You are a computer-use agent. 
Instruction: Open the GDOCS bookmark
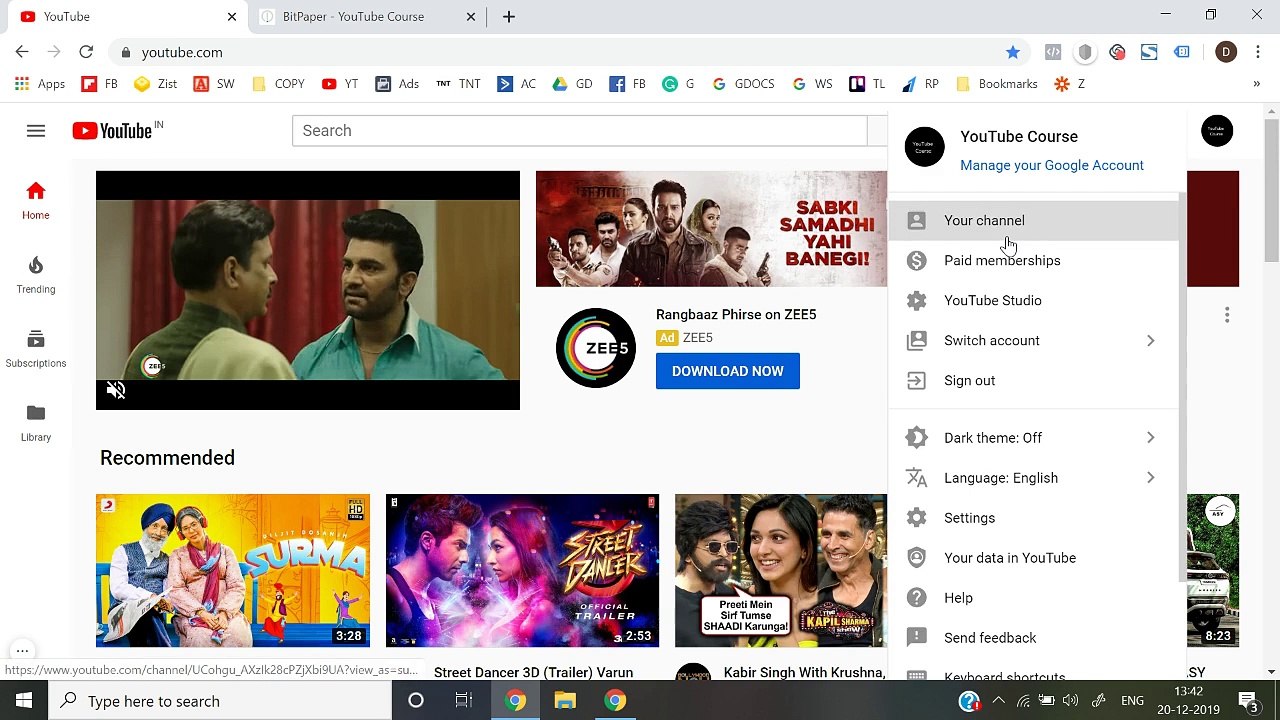coord(743,84)
